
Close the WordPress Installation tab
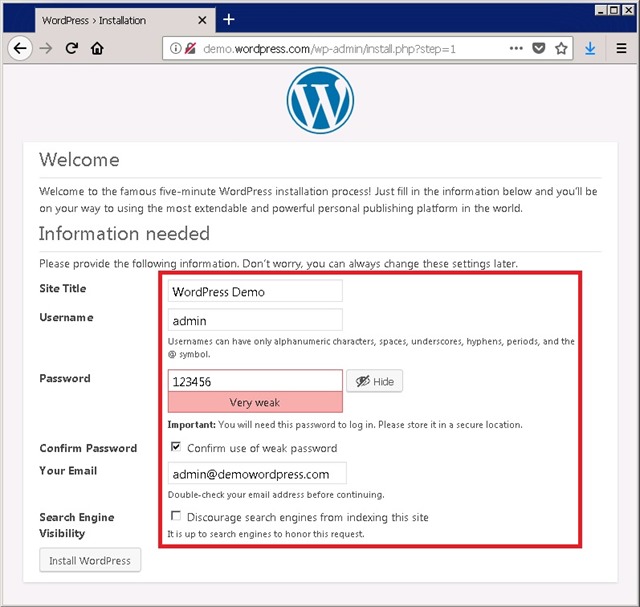pyautogui.click(x=202, y=20)
